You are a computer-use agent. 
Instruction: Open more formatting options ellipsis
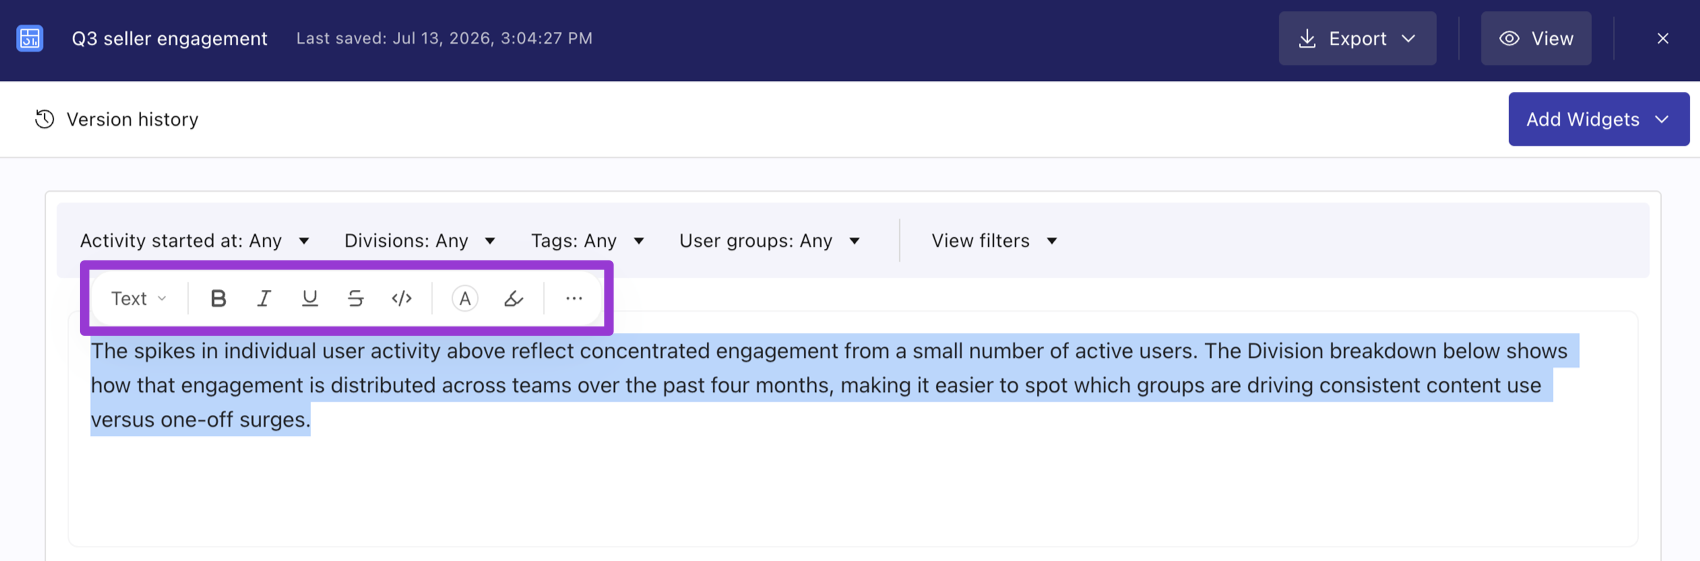574,298
